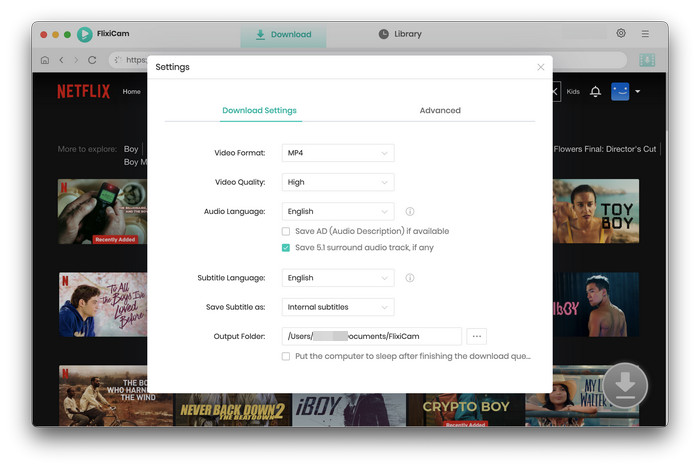
Task: Open the hamburger menu icon
Action: point(645,33)
